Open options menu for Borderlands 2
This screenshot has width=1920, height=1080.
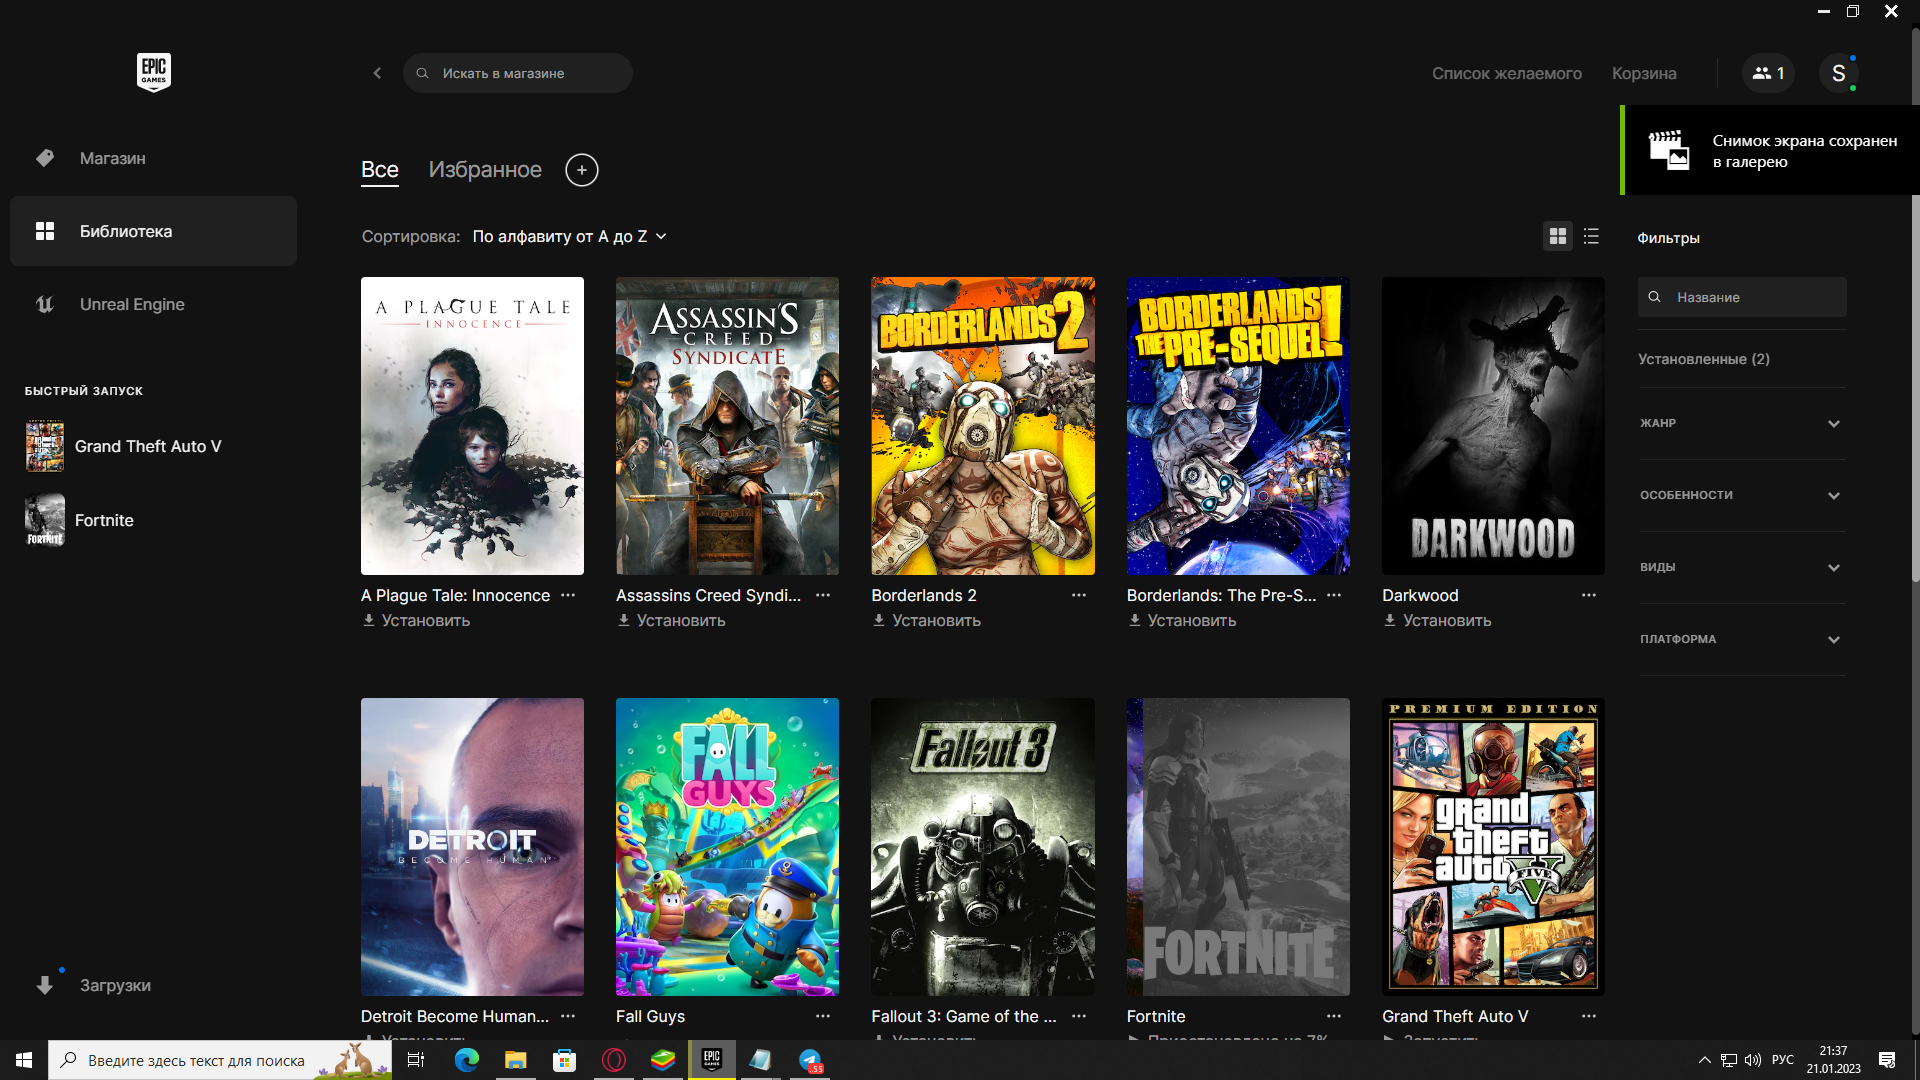[1079, 595]
